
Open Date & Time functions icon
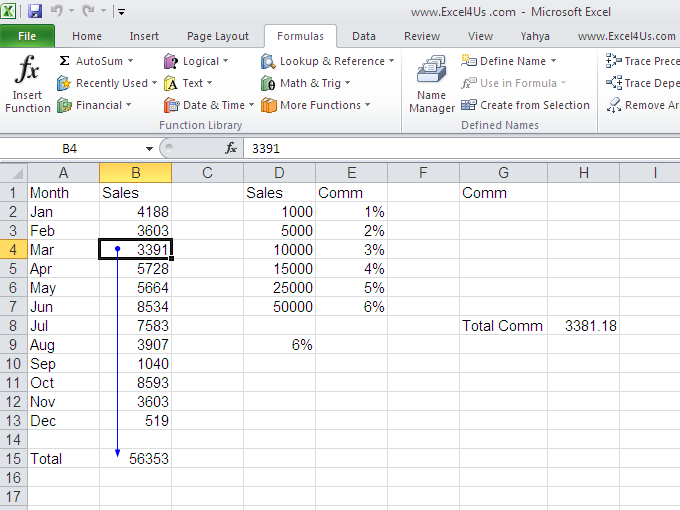171,105
